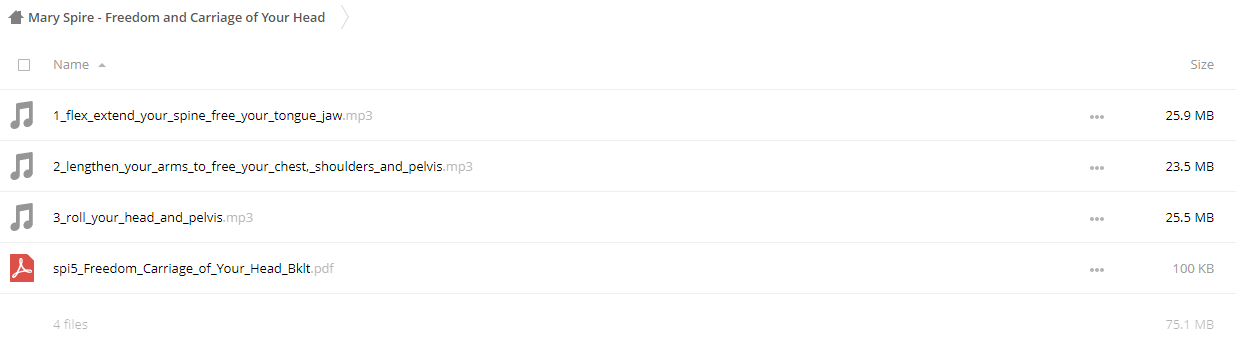
Task: Open 1_flex_extend_your_spine_free_your_tongue_jaw.mp3
Action: coord(213,116)
